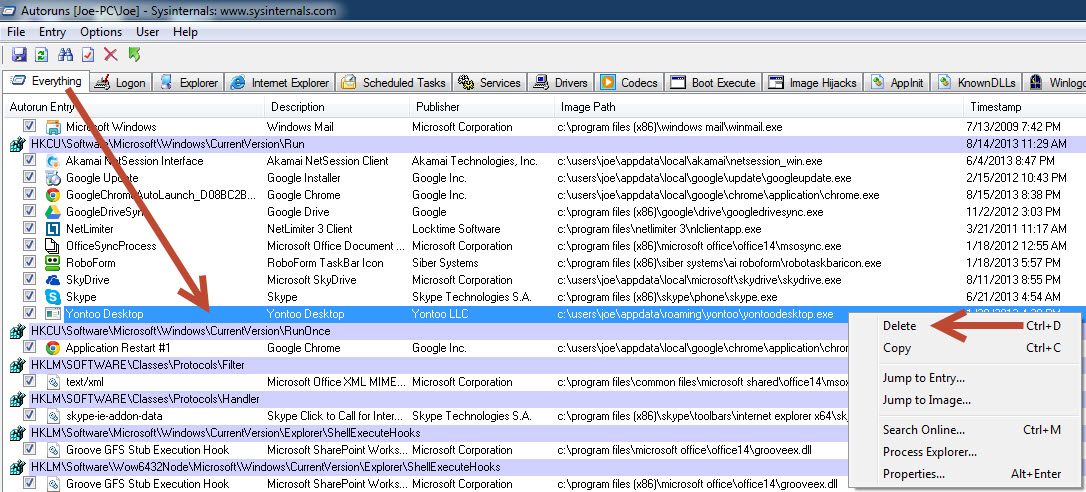Disable the Skype autorun checkbox
The height and width of the screenshot is (492, 1086).
29,296
